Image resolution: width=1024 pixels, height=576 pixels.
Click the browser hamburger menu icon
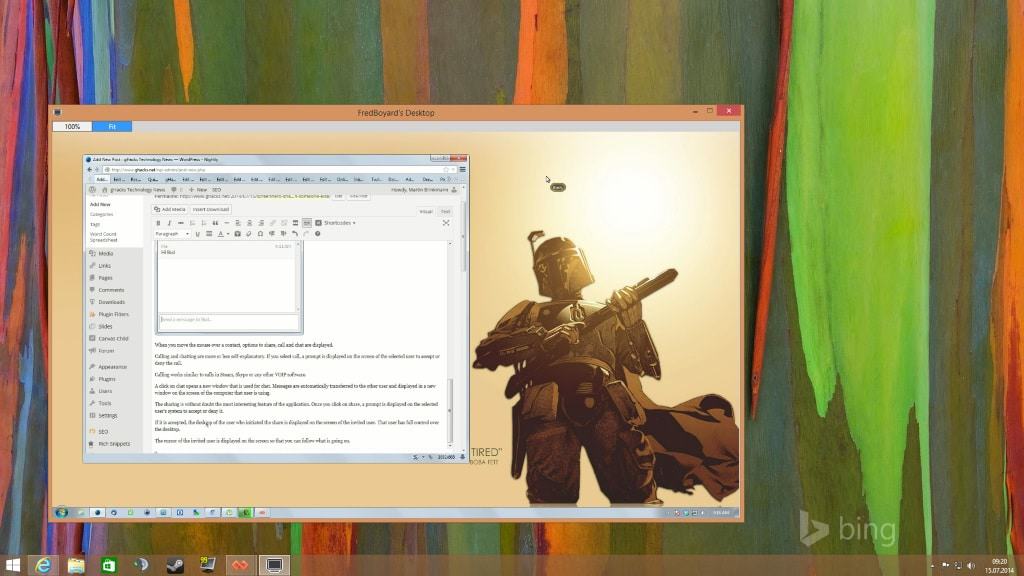pyautogui.click(x=462, y=170)
